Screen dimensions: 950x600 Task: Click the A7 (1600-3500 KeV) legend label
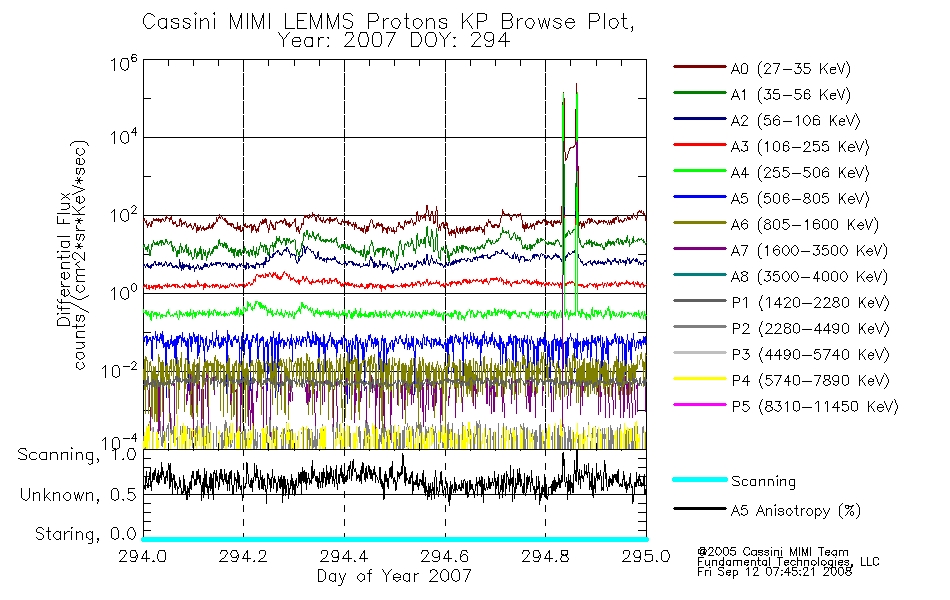pos(809,252)
